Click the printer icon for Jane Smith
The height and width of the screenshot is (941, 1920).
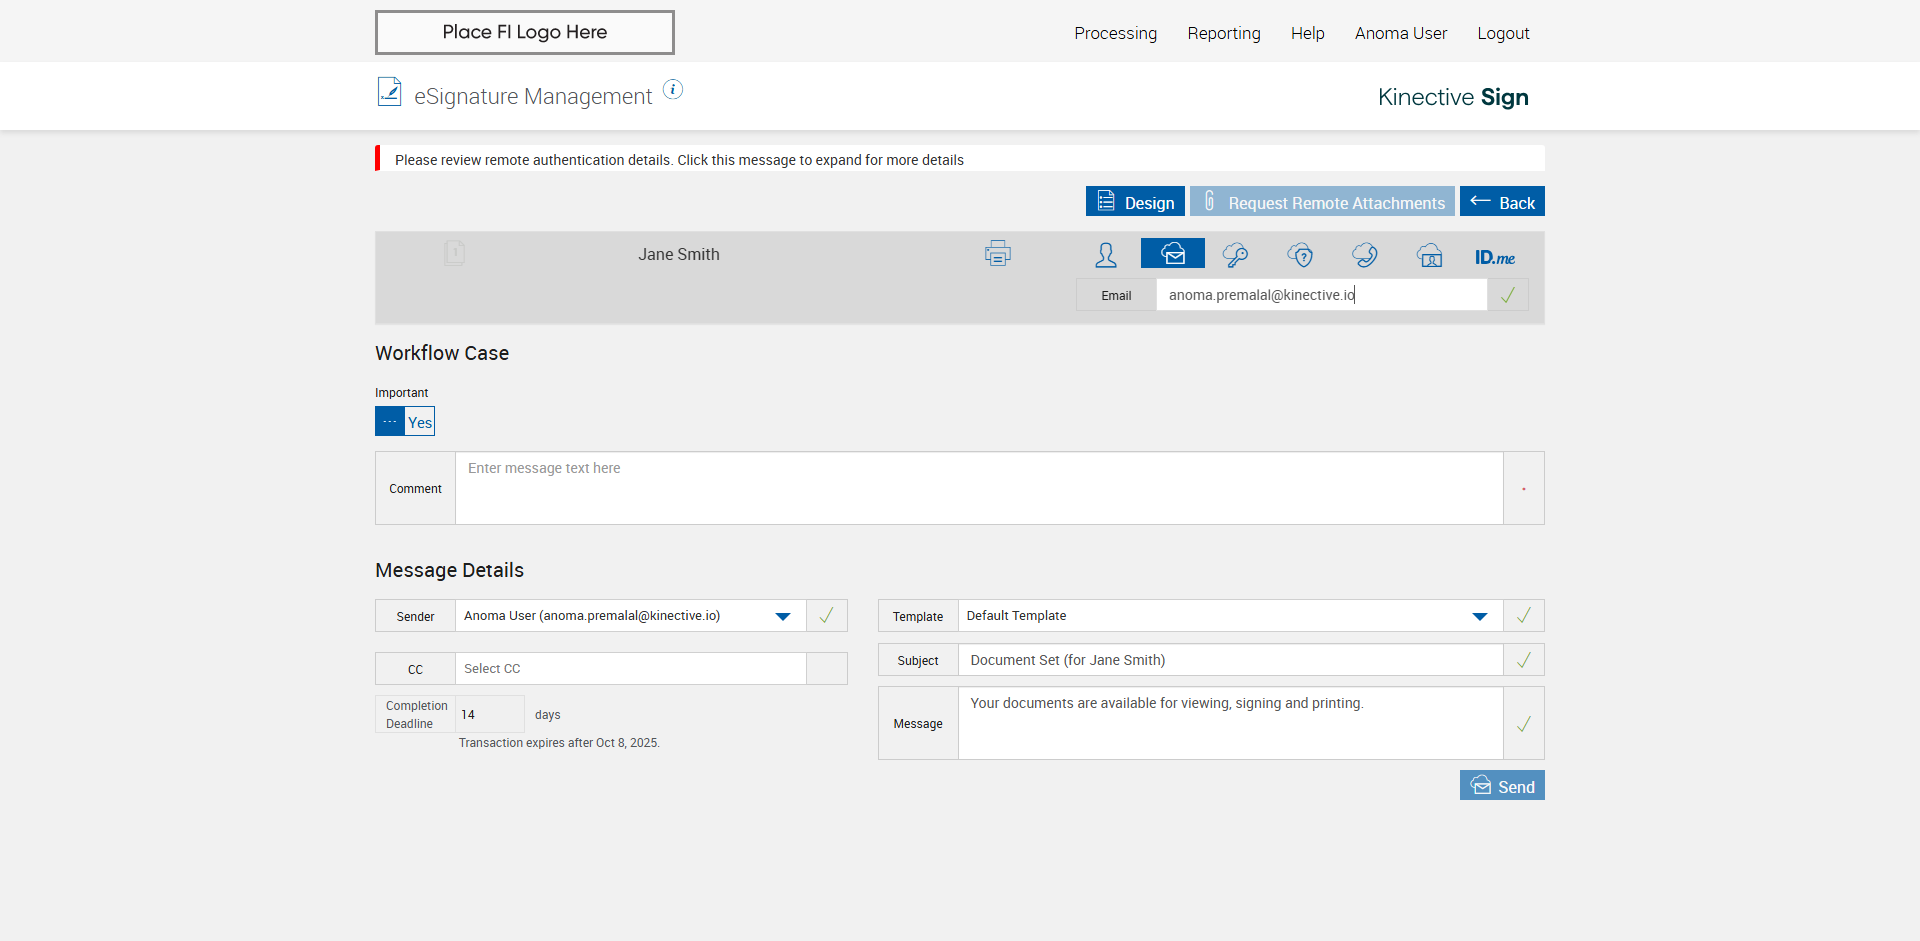(x=997, y=254)
